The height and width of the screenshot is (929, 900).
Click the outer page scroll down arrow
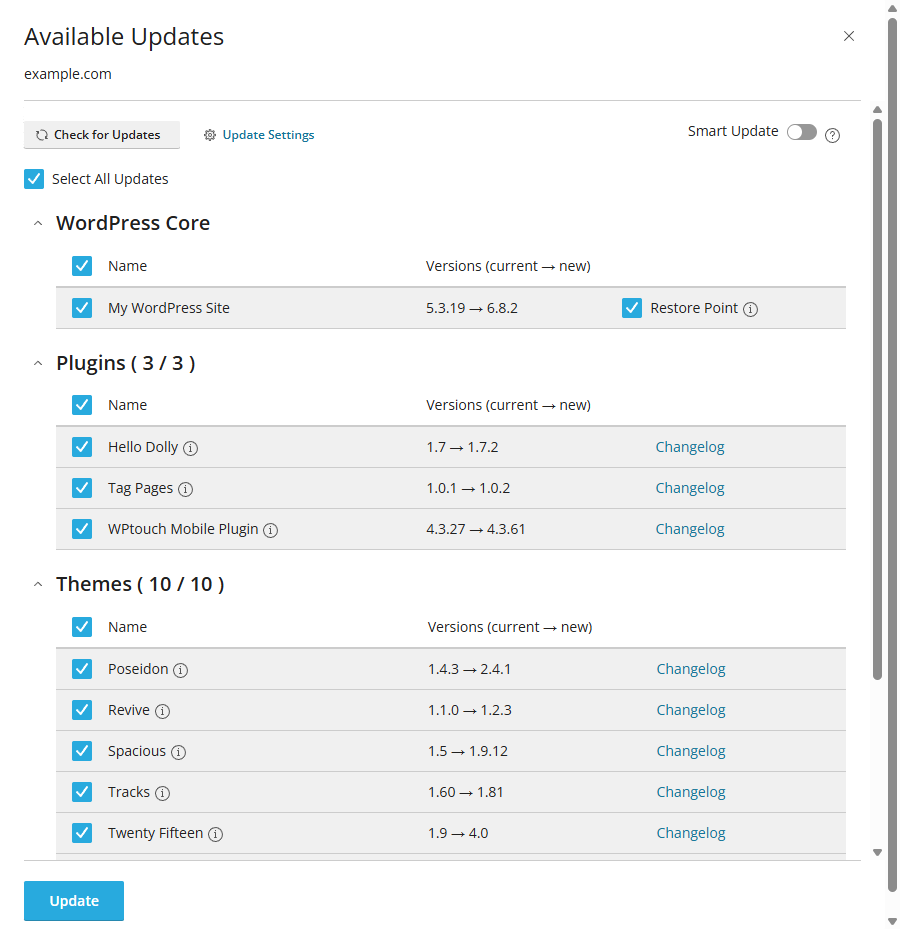(892, 921)
